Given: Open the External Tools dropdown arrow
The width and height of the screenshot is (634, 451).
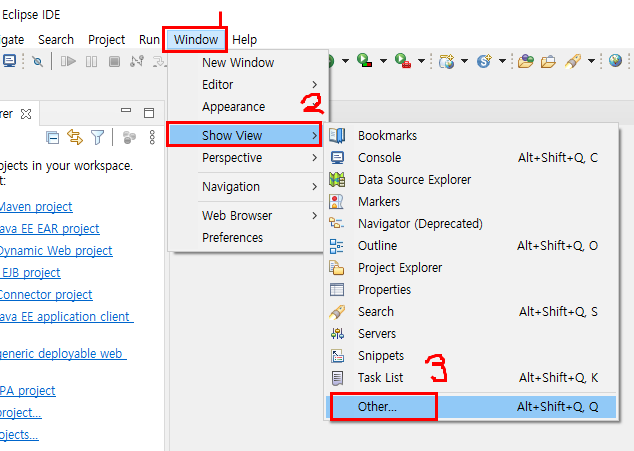Looking at the screenshot, I should click(421, 61).
